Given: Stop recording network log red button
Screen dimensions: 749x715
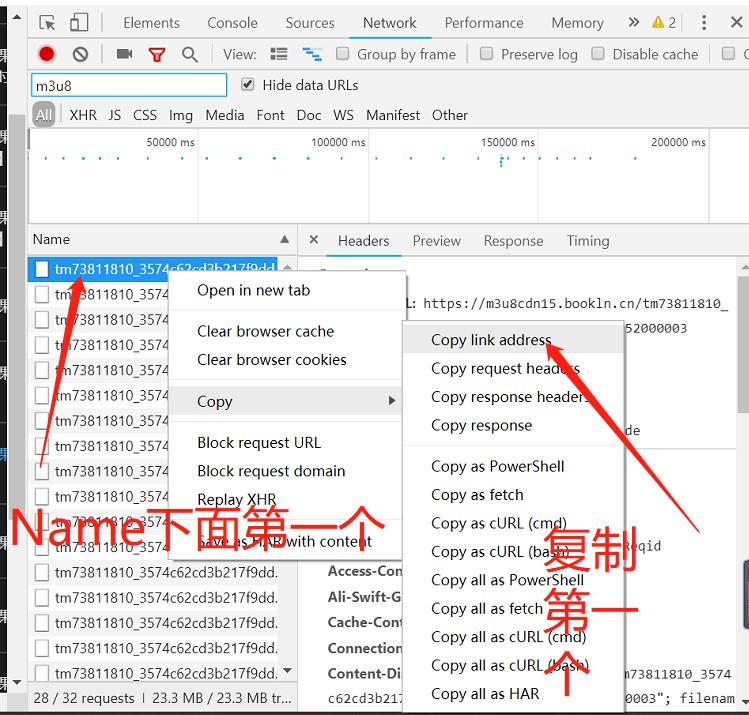Looking at the screenshot, I should point(47,54).
